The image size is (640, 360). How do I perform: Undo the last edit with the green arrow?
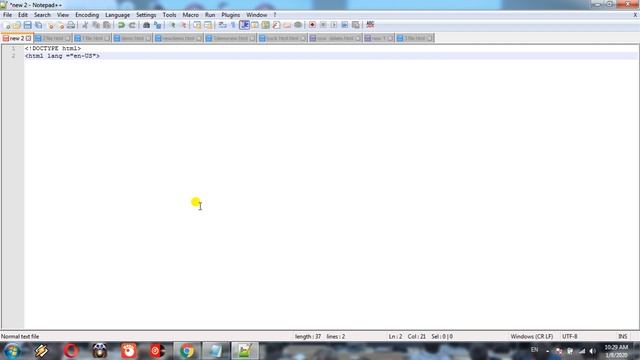pyautogui.click(x=121, y=25)
